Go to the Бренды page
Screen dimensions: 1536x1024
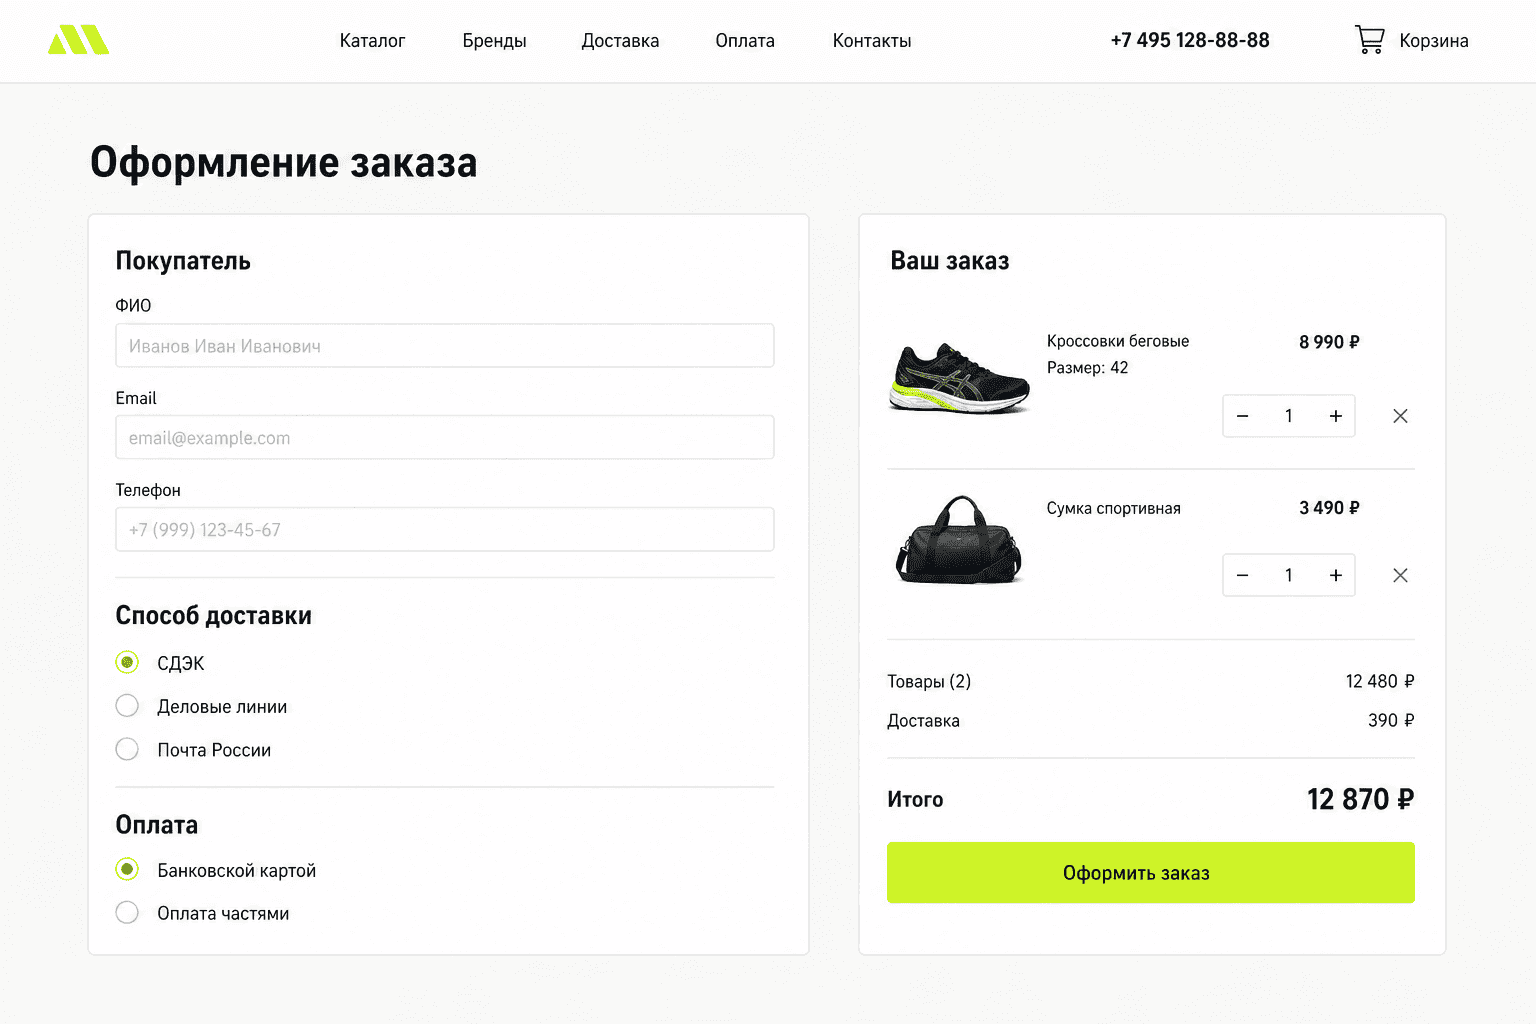494,41
